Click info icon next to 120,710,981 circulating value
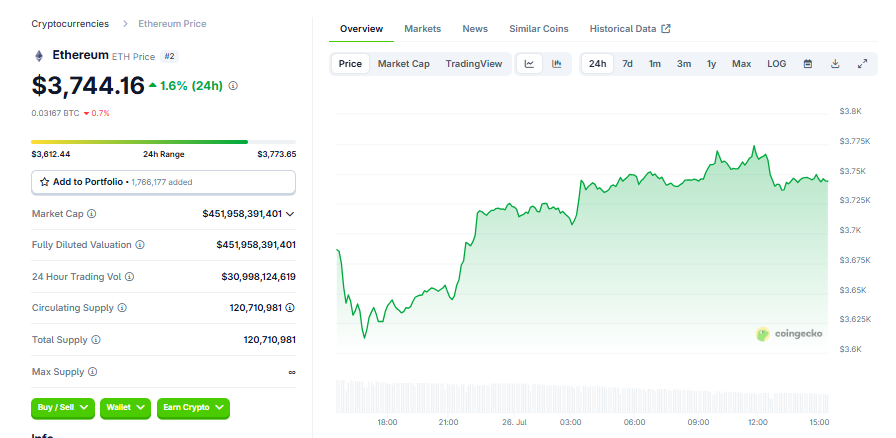 290,308
